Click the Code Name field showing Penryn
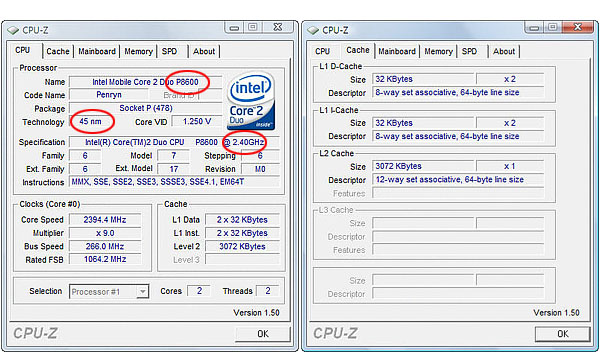The height and width of the screenshot is (362, 600). (109, 95)
